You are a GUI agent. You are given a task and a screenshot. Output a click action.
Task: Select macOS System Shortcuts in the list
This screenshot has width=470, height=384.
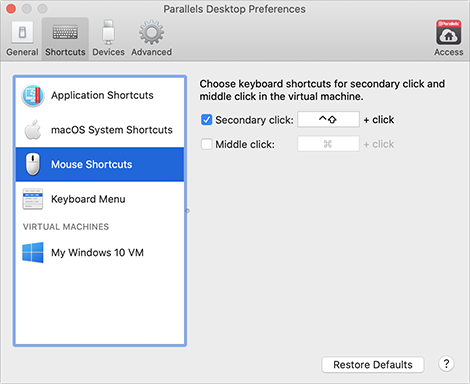[100, 130]
